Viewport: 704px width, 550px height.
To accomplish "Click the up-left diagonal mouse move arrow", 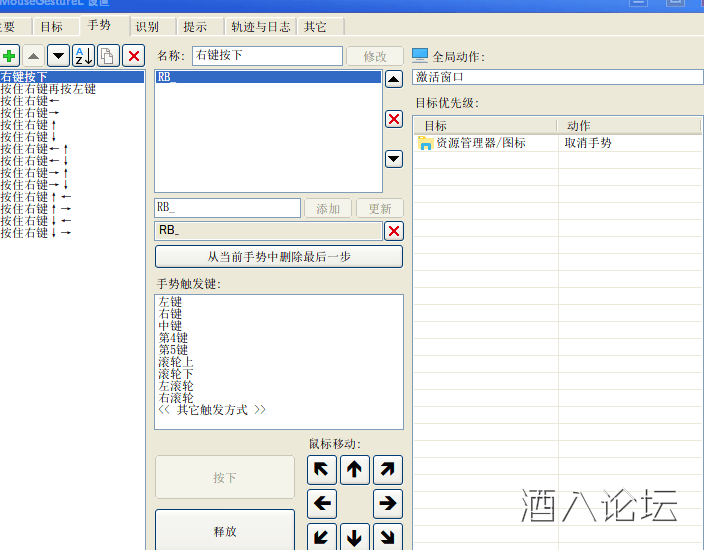I will (x=322, y=469).
